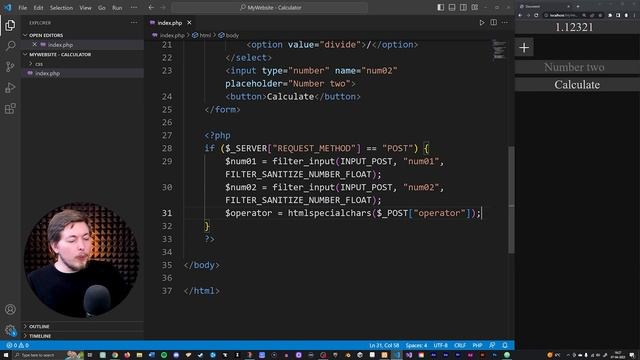The image size is (640, 360).
Task: Open a new browser tab
Action: click(578, 7)
